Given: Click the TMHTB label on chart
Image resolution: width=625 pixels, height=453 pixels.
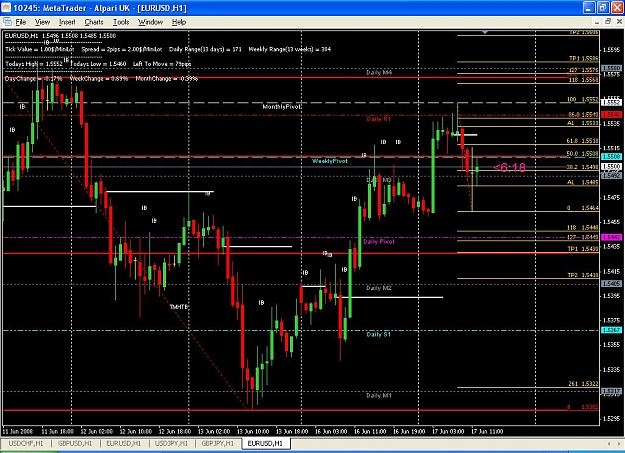Looking at the screenshot, I should click(x=179, y=307).
